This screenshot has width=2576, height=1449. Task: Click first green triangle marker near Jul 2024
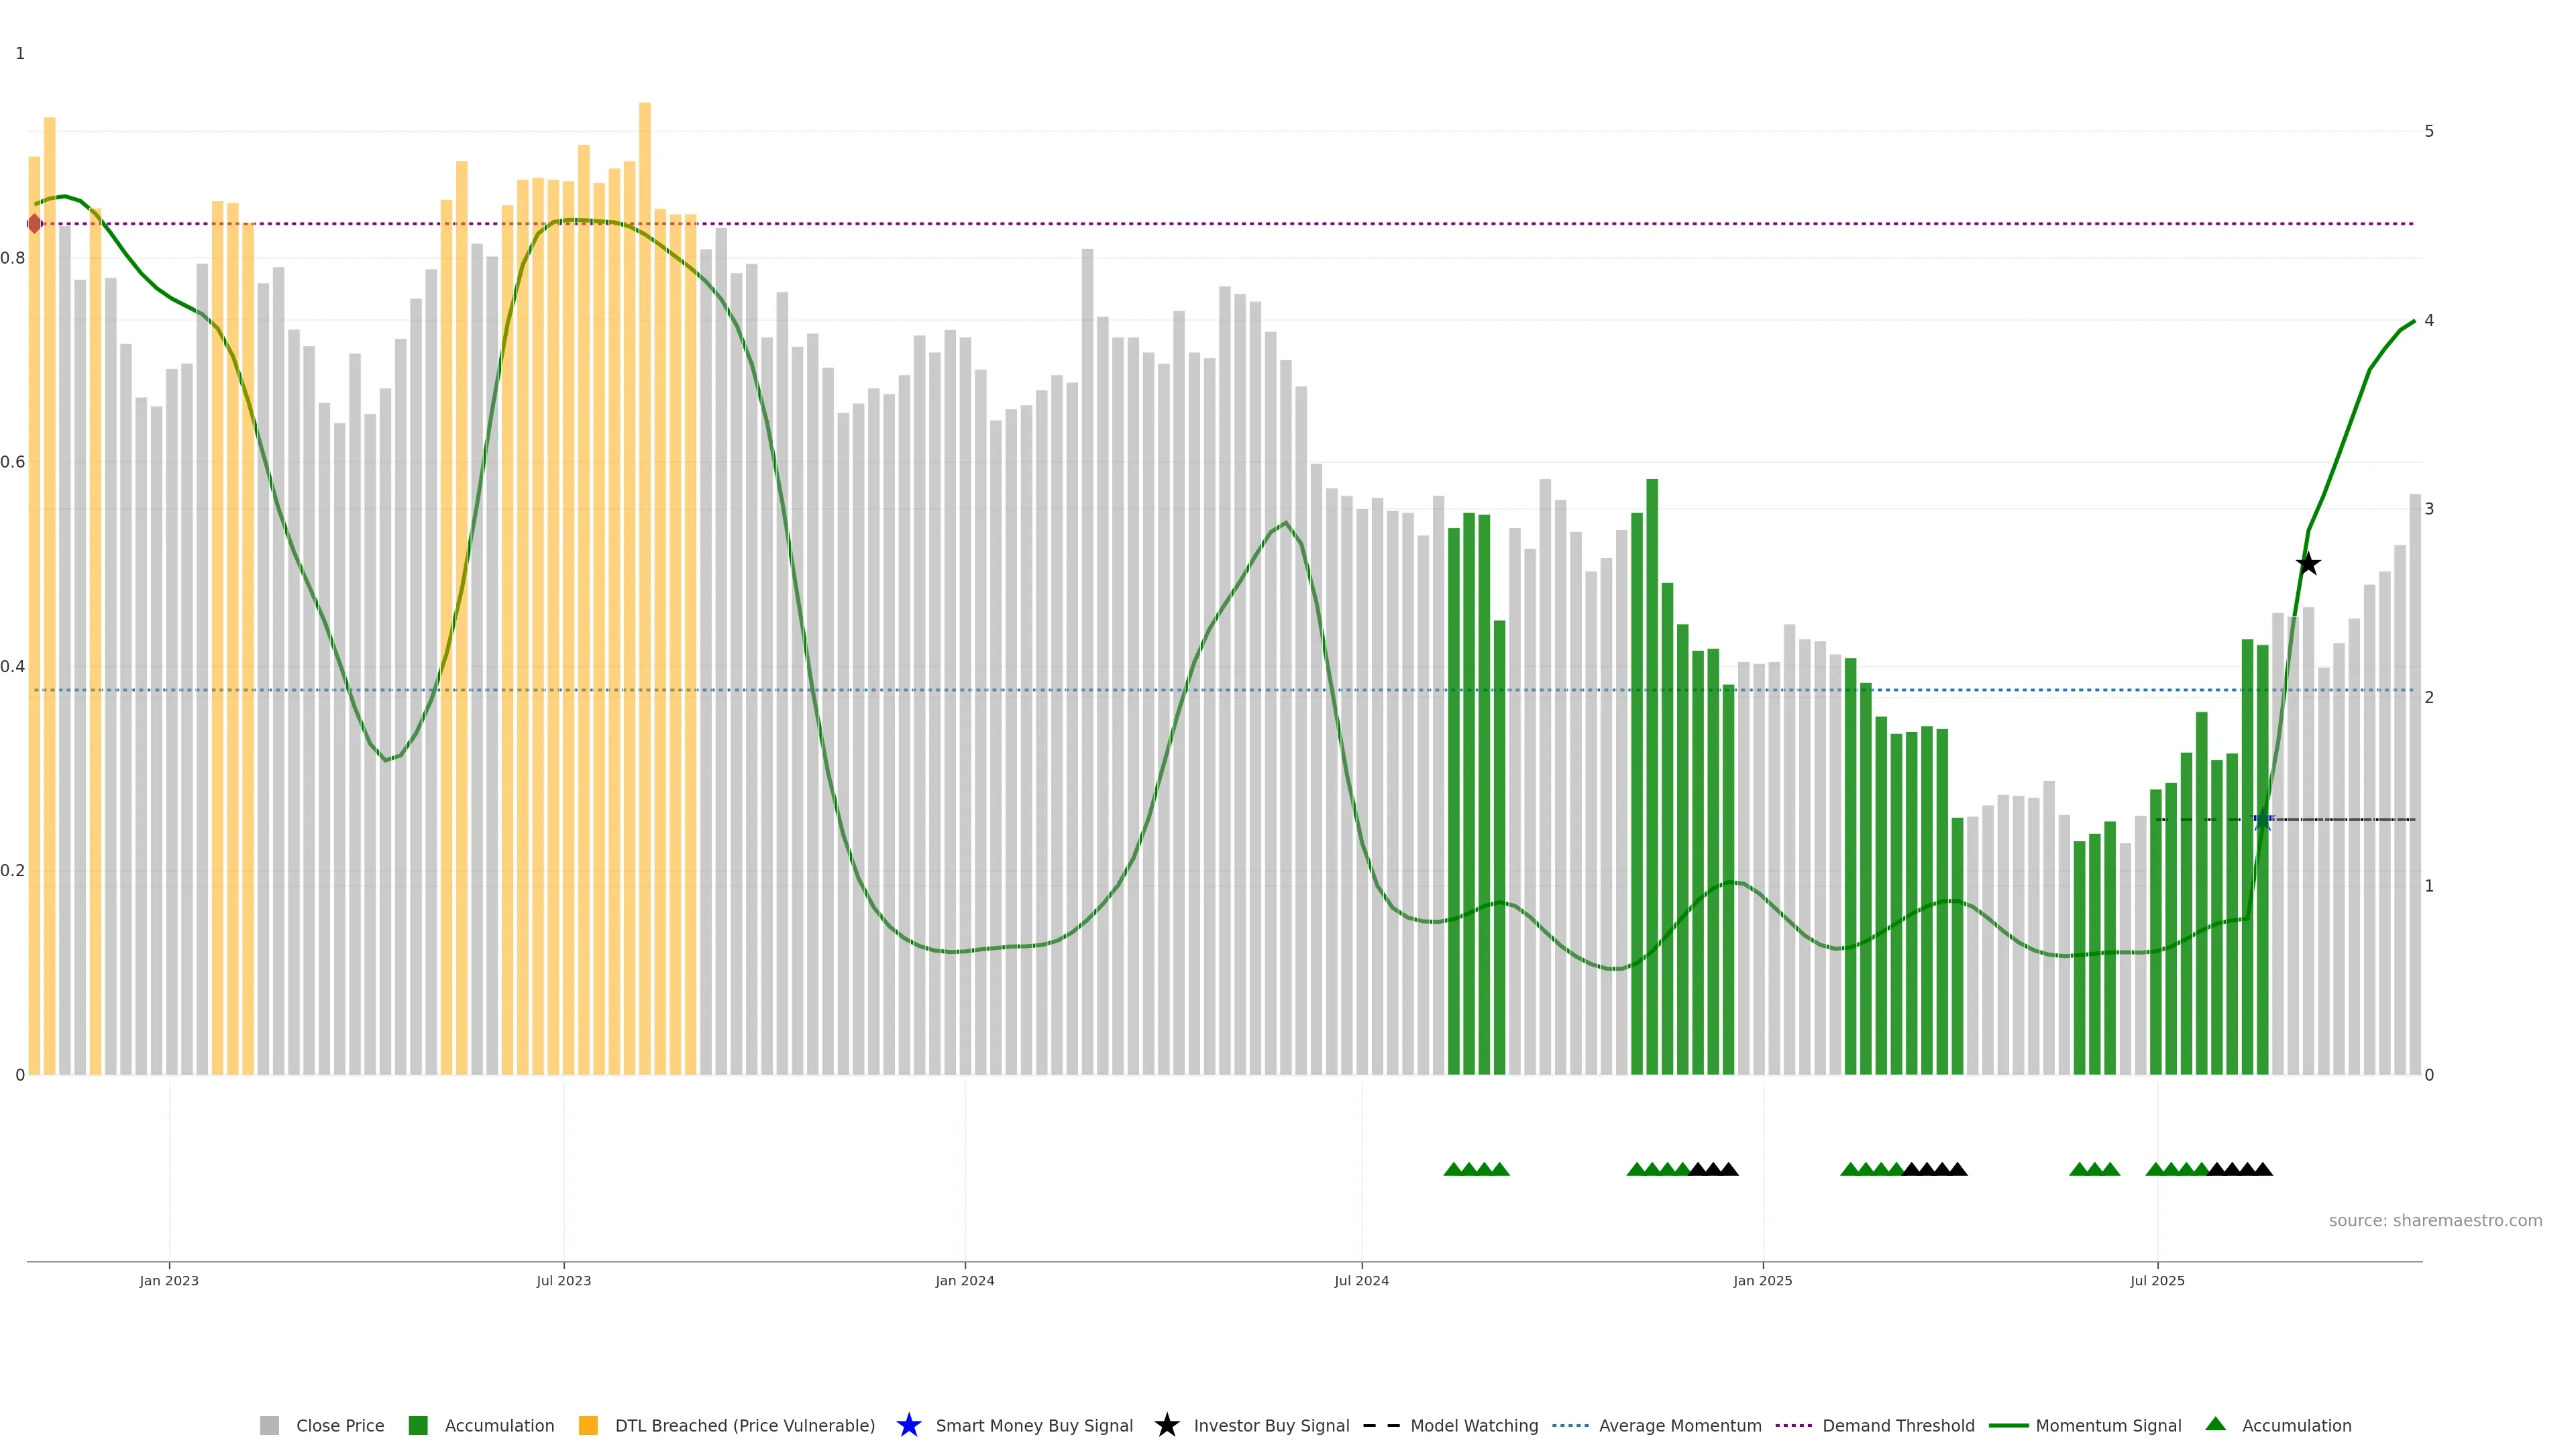(1453, 1169)
